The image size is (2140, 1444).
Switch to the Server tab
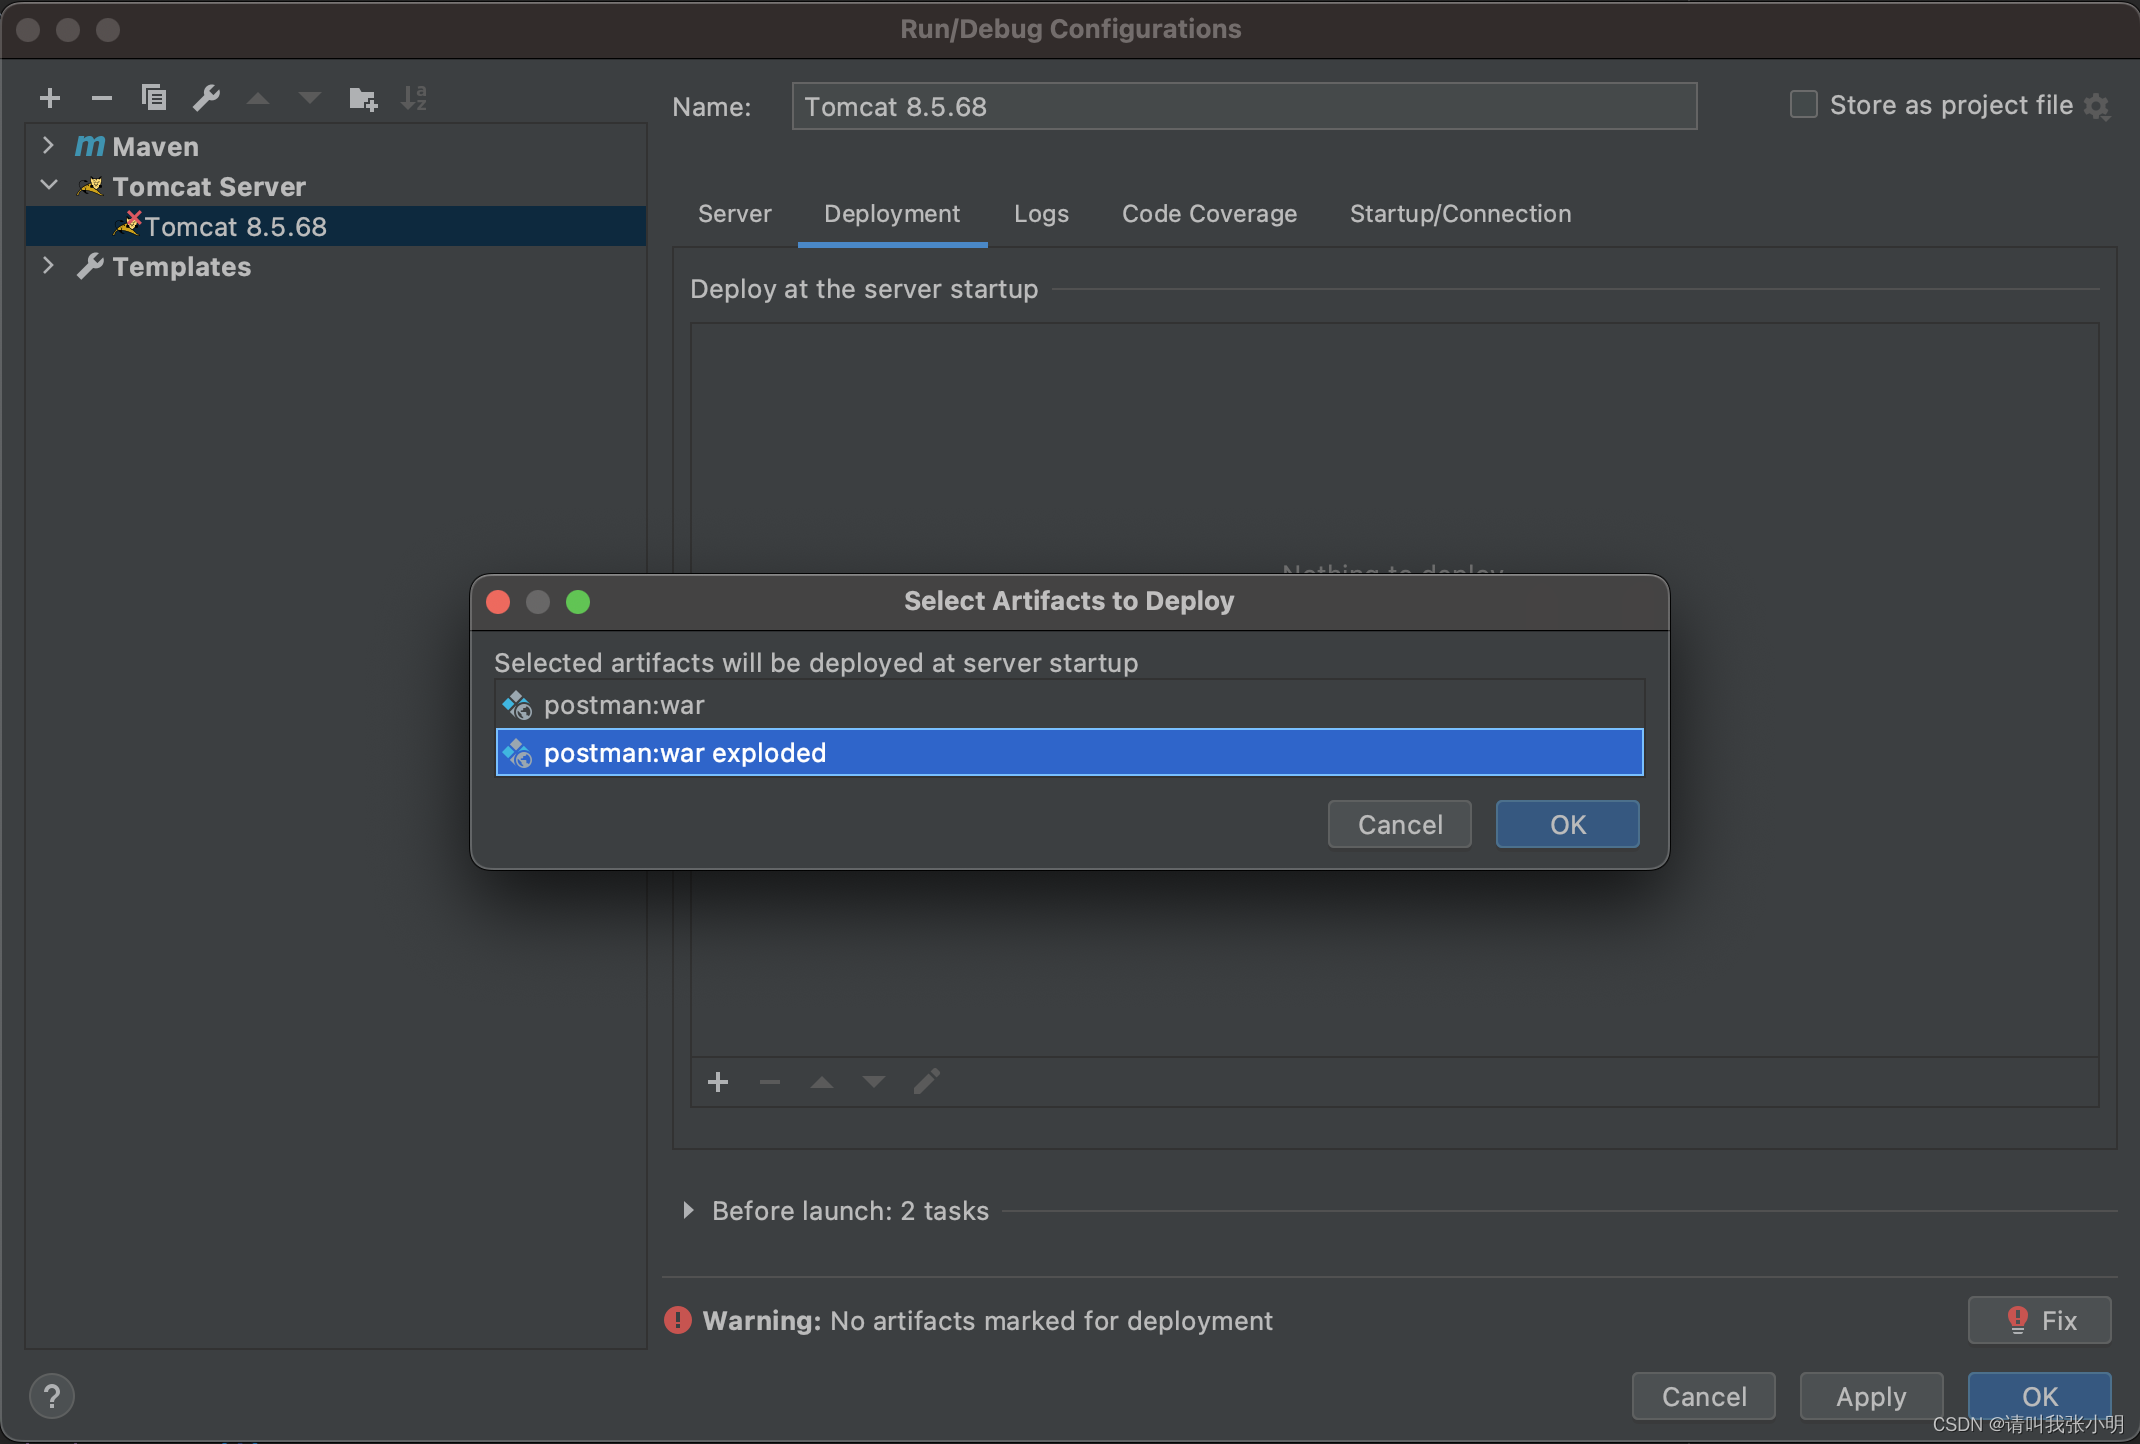734,214
